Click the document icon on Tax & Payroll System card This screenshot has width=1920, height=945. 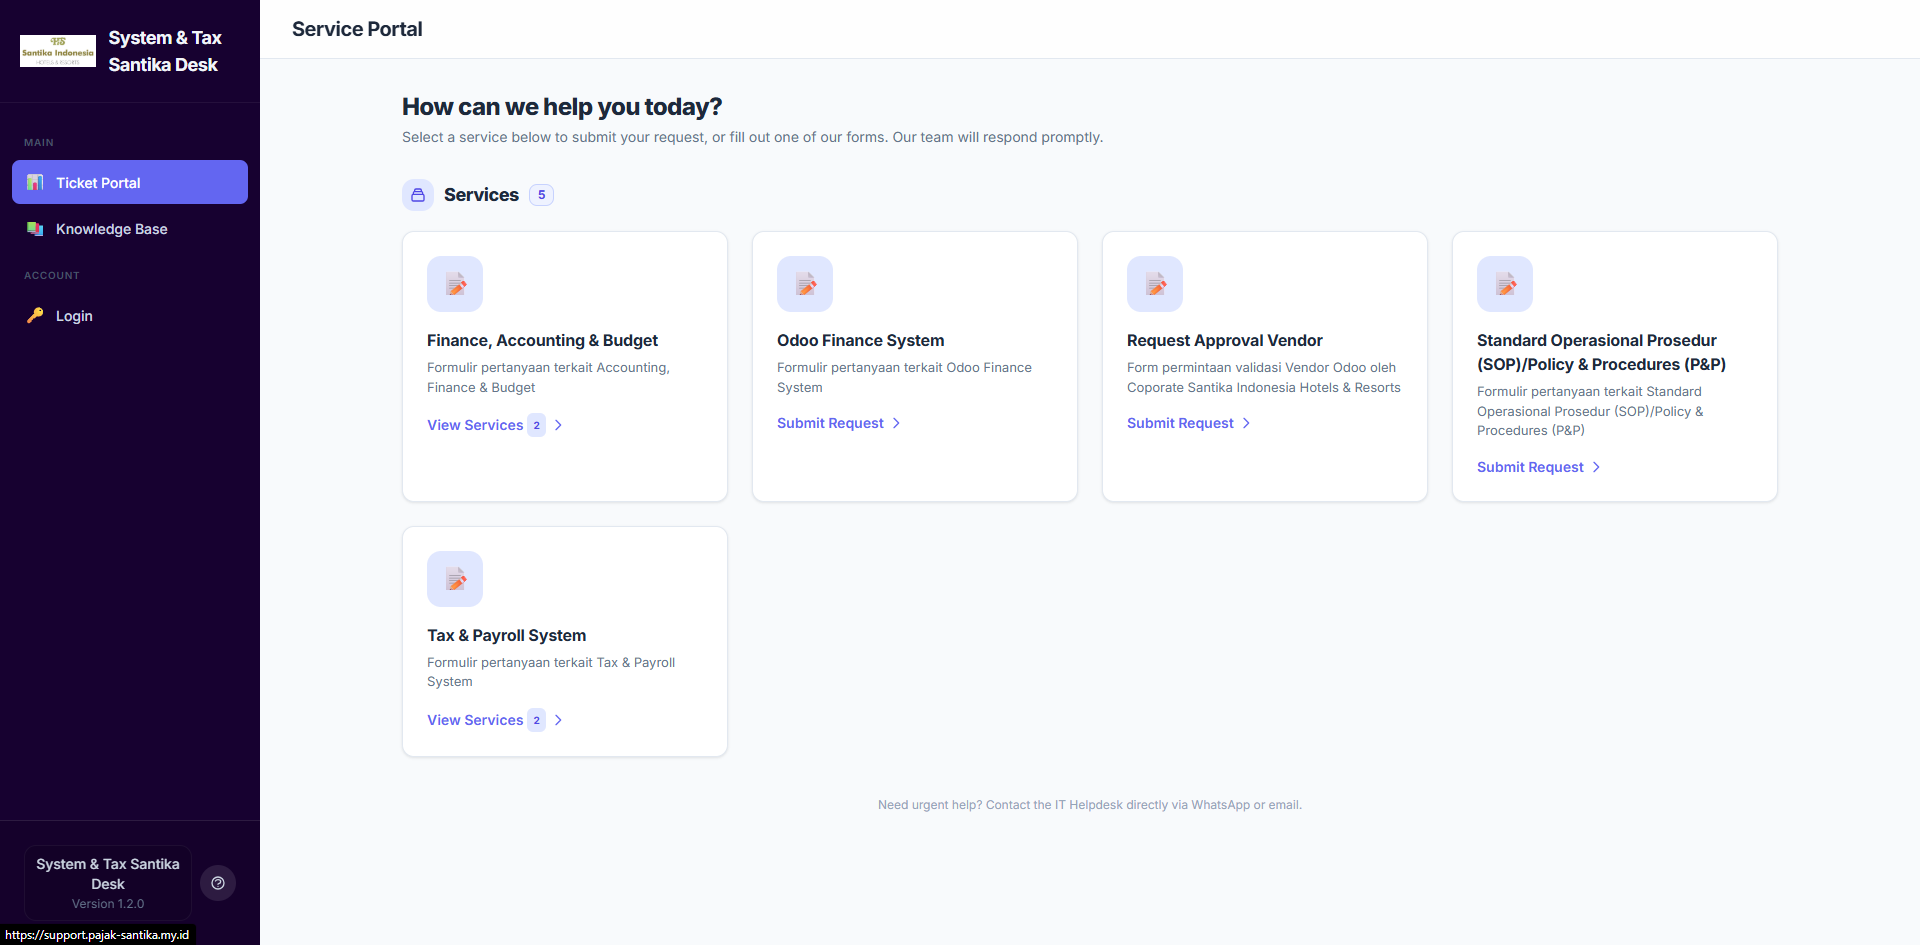(455, 579)
